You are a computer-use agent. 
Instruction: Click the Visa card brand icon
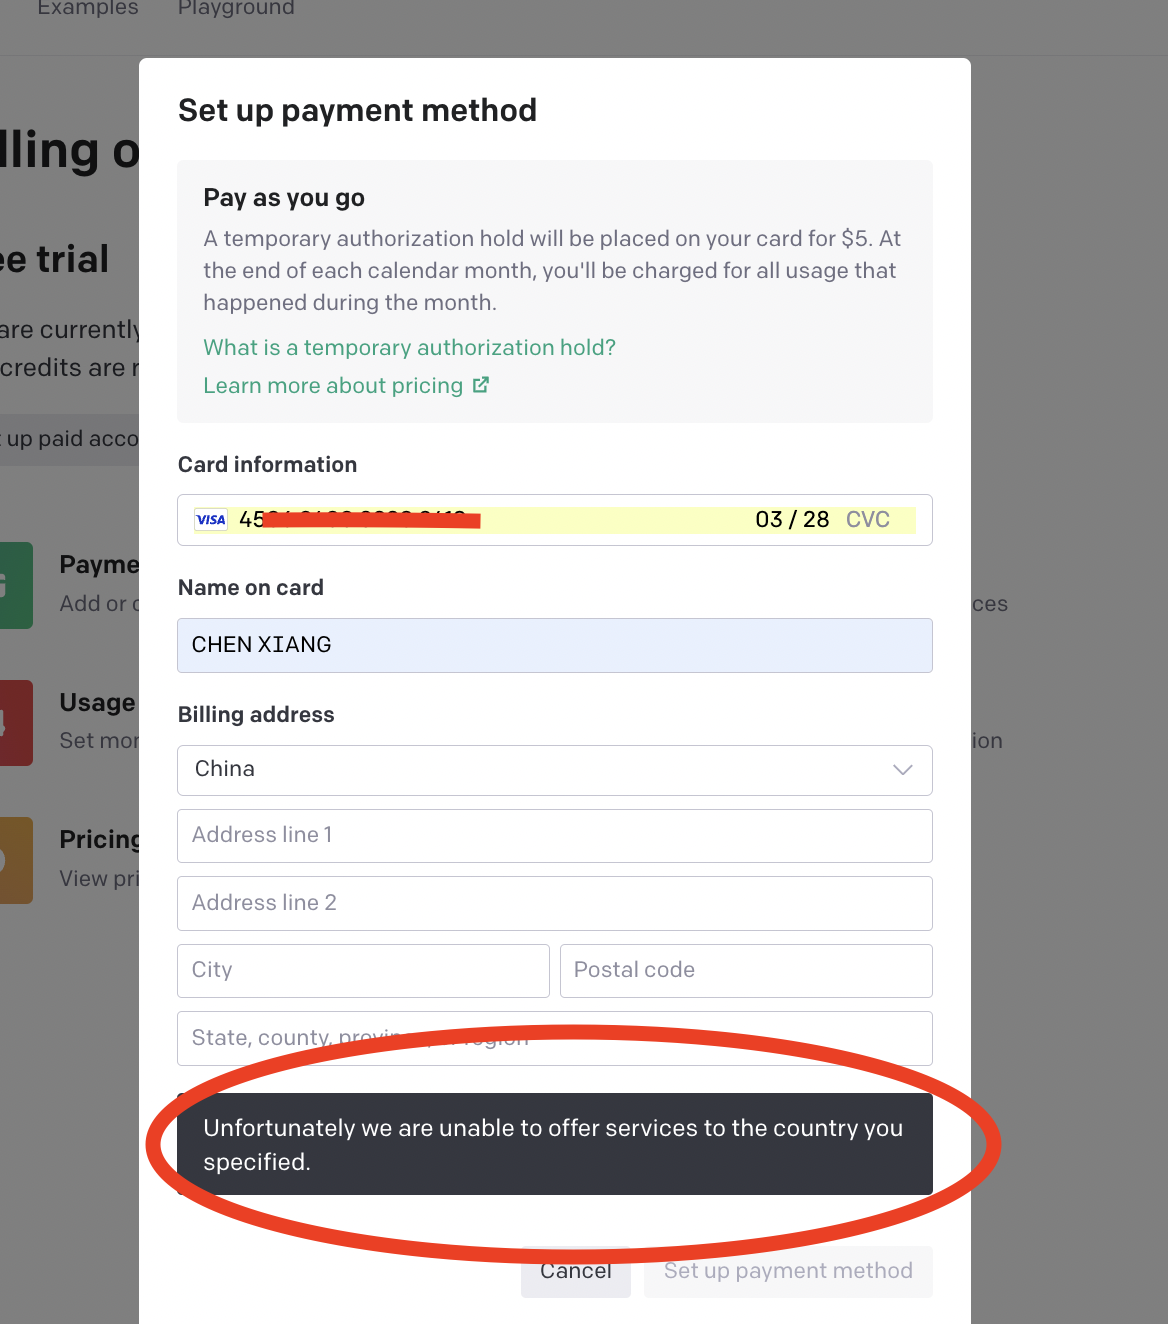click(211, 520)
